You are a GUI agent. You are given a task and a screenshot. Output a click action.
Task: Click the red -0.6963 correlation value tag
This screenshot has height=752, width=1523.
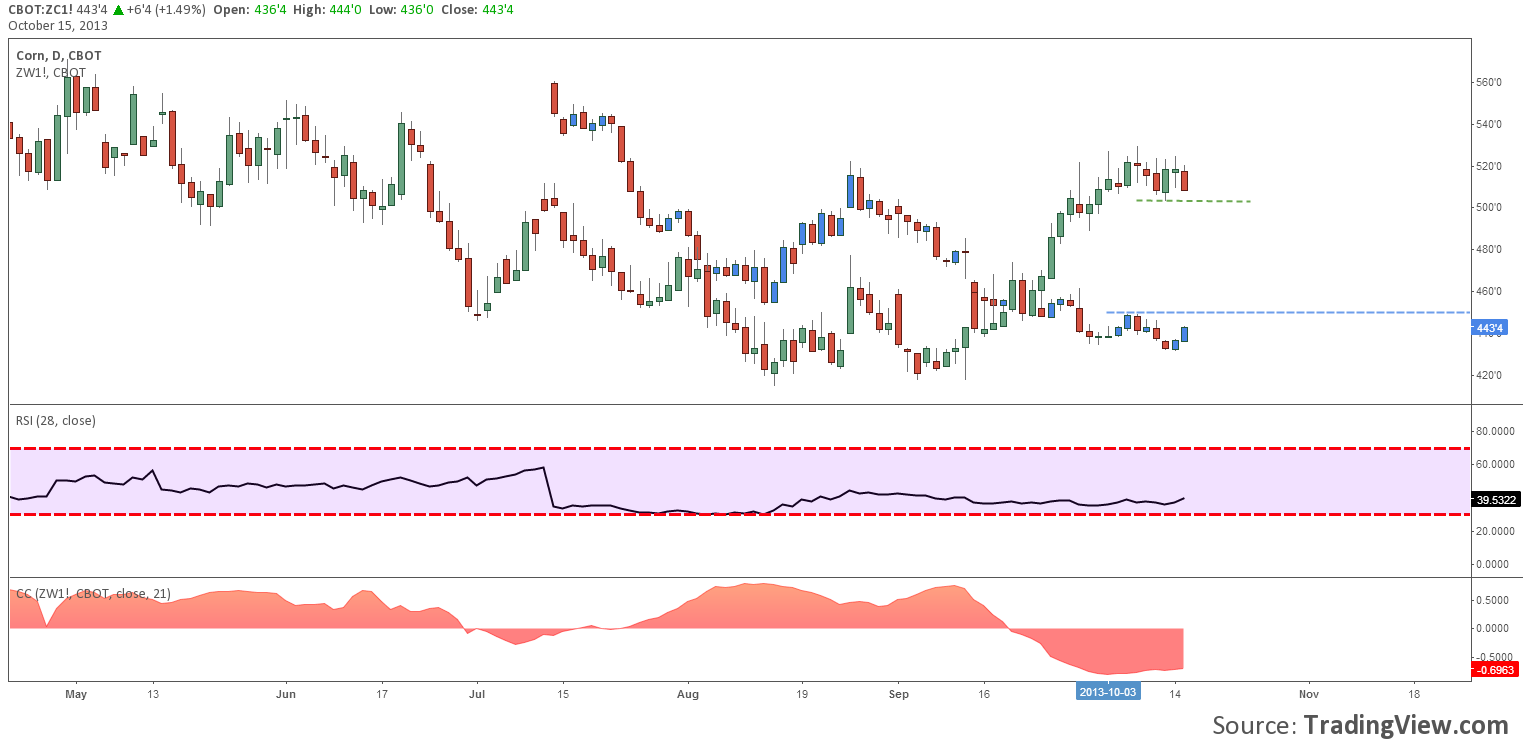(x=1497, y=670)
